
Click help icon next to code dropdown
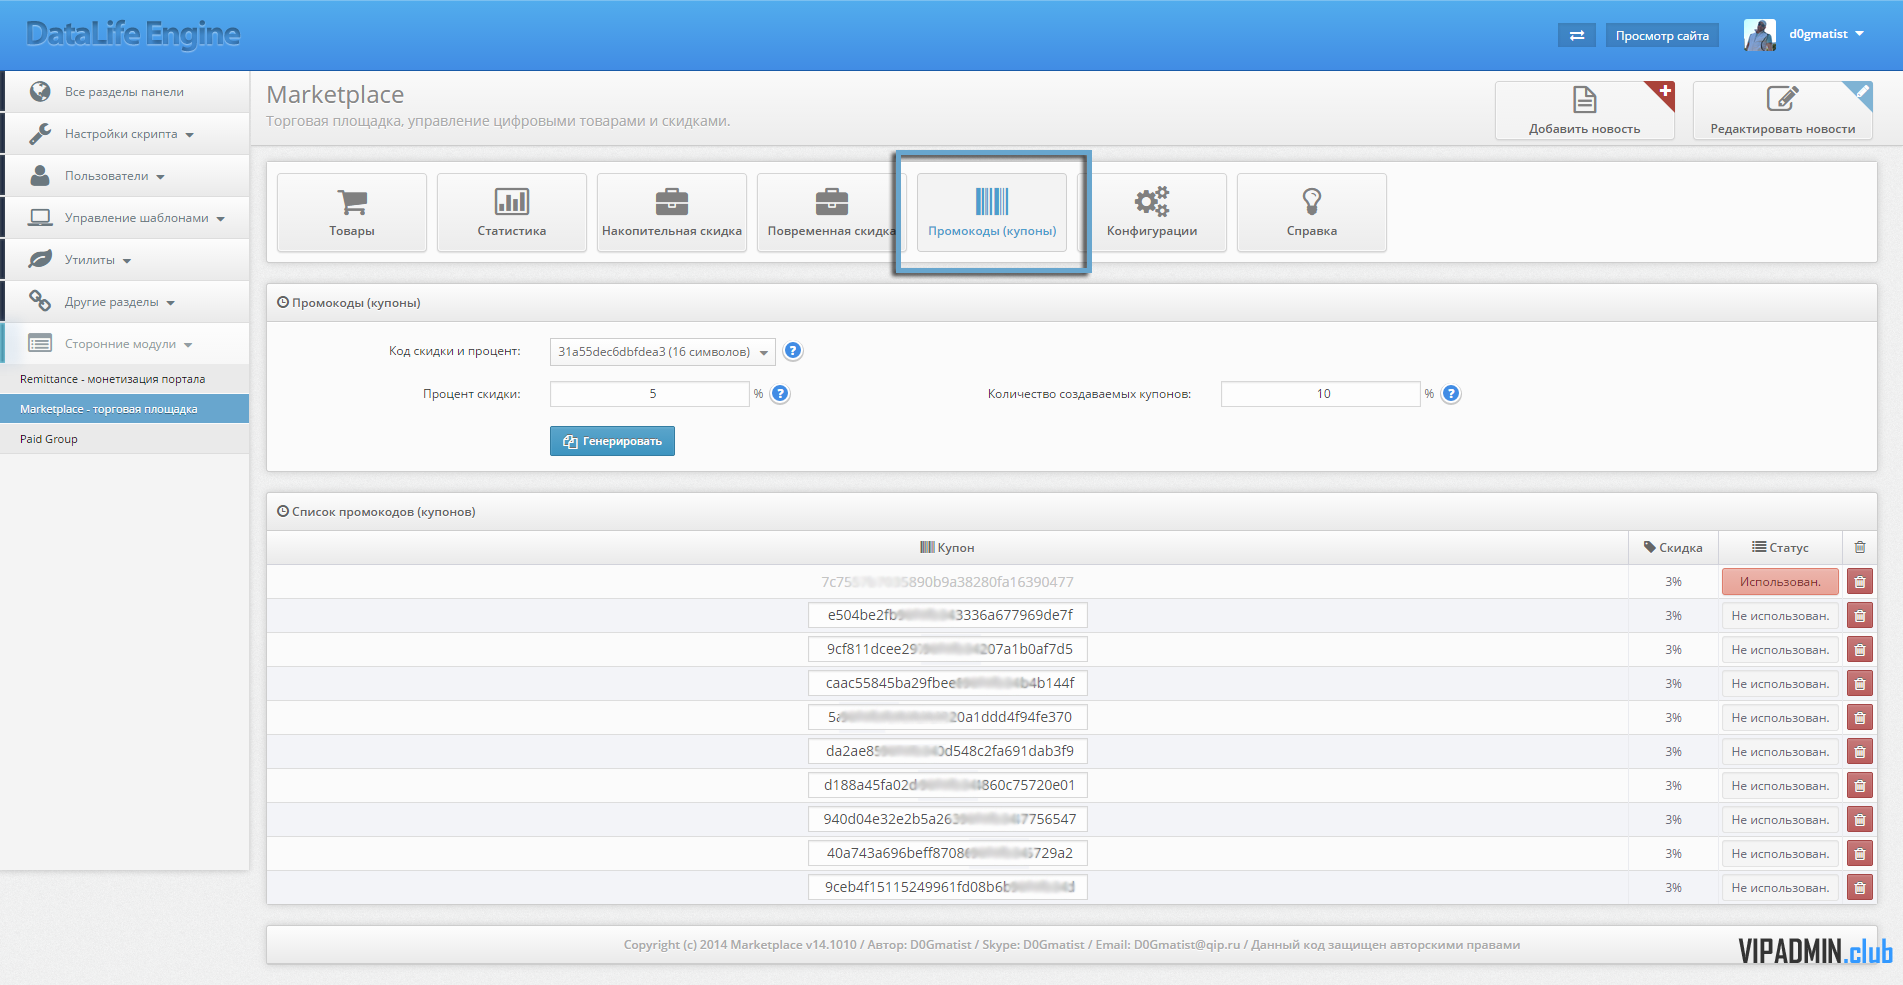[x=793, y=351]
